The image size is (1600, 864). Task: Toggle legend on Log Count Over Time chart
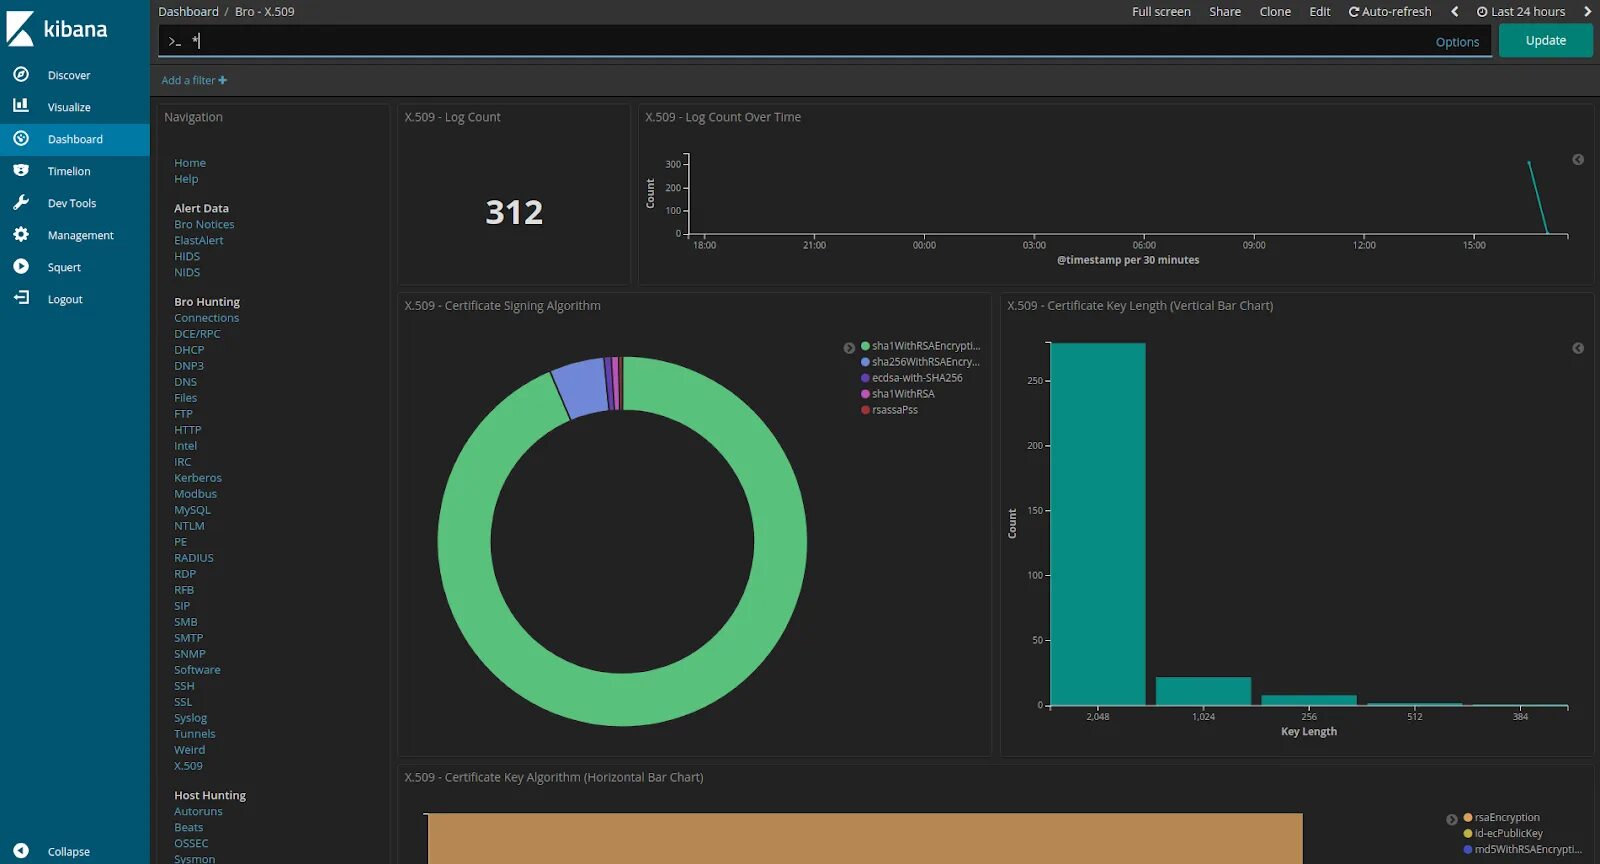[1578, 159]
